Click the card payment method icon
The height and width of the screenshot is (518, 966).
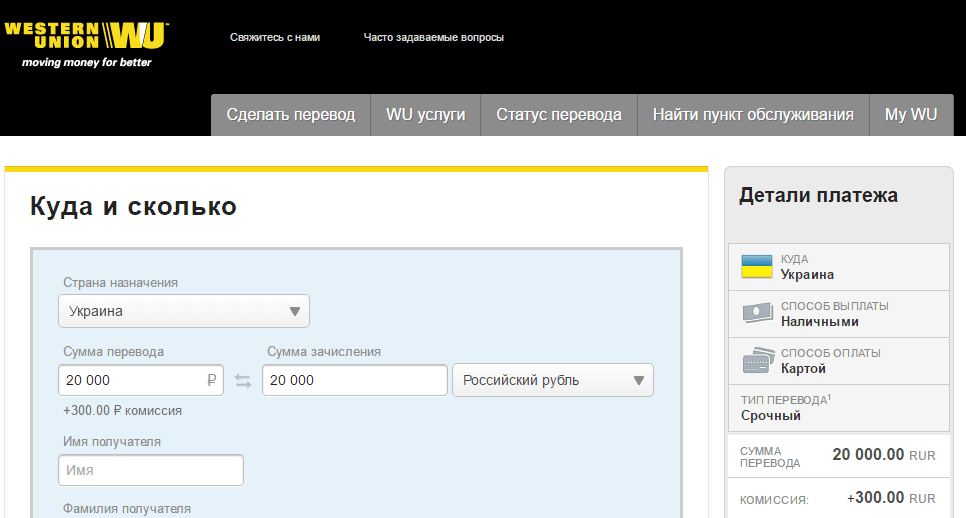pos(757,360)
